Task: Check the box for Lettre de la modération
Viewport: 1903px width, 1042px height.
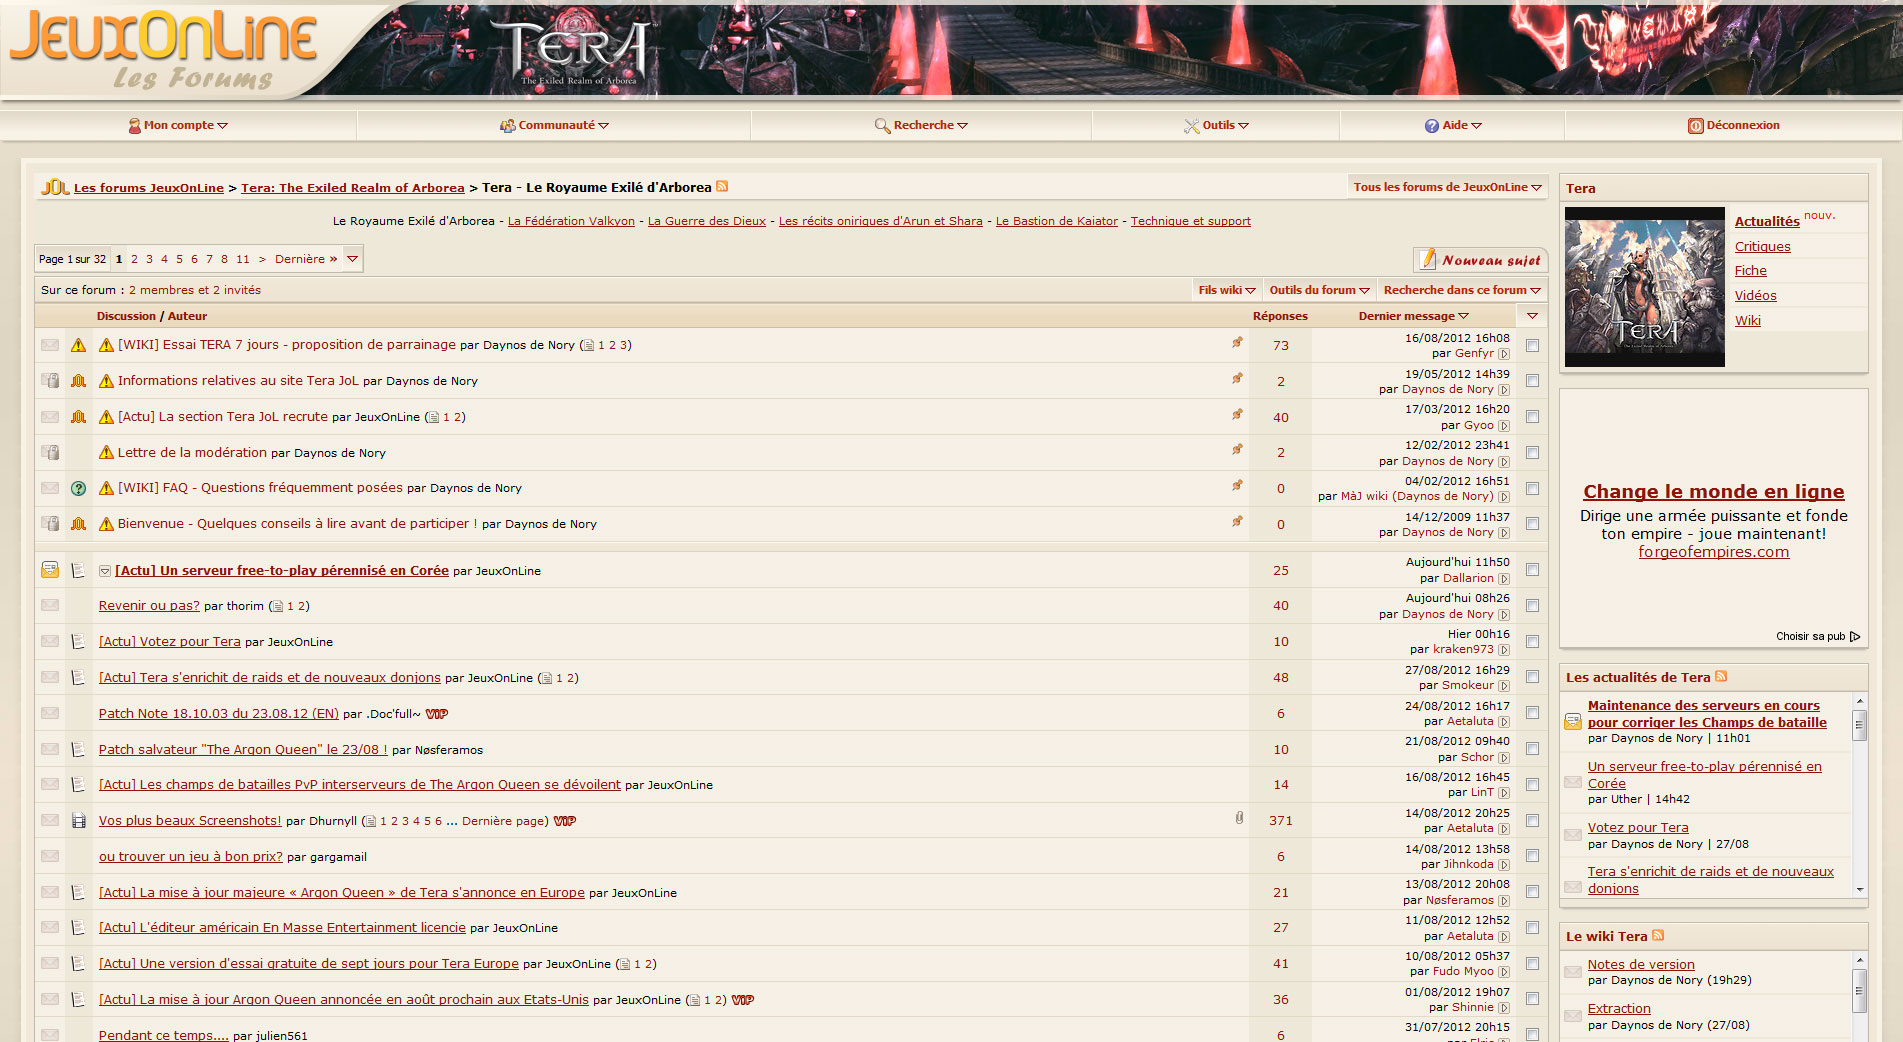Action: click(x=1532, y=453)
